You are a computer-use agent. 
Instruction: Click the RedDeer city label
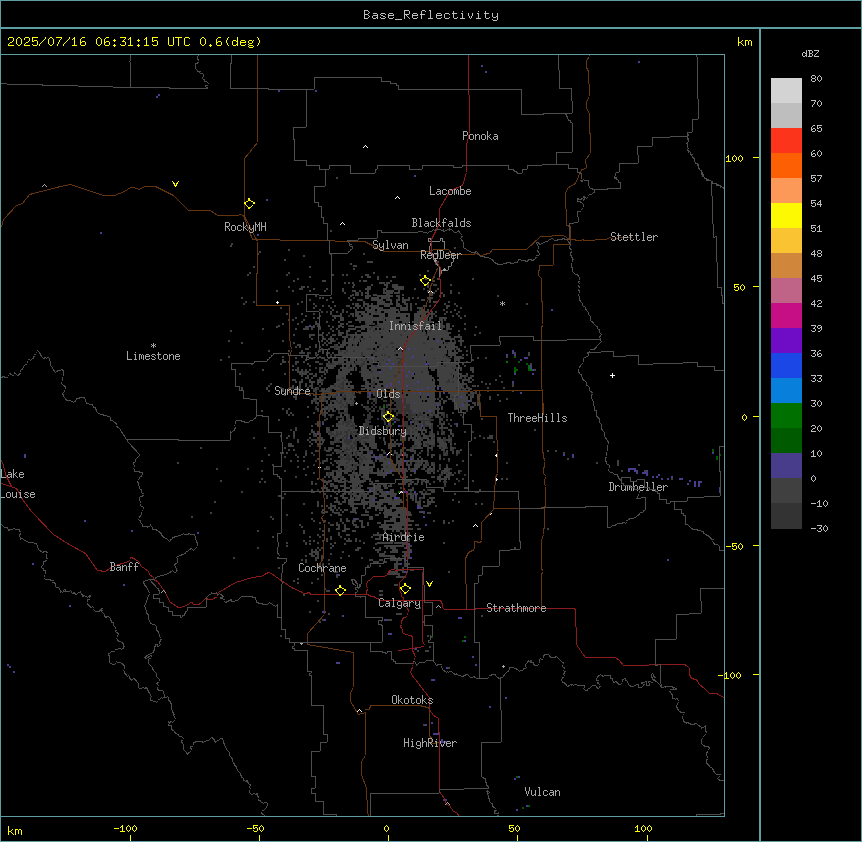[x=440, y=255]
